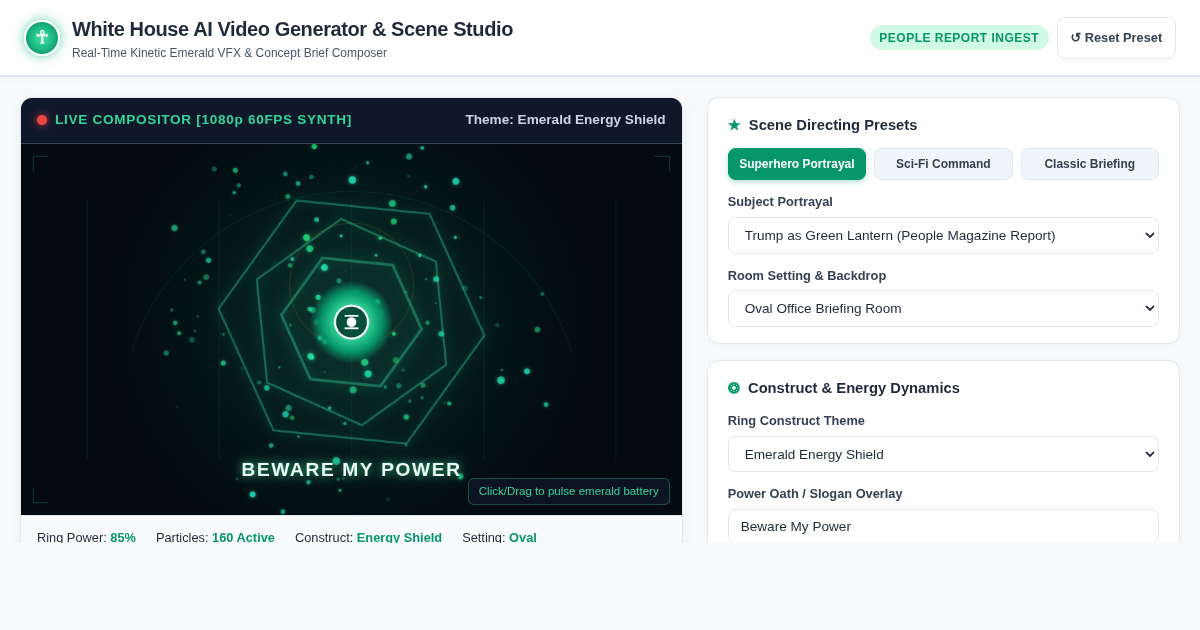Screen dimensions: 1200x630
Task: Open the Ring Construct Theme dropdown
Action: click(x=943, y=454)
